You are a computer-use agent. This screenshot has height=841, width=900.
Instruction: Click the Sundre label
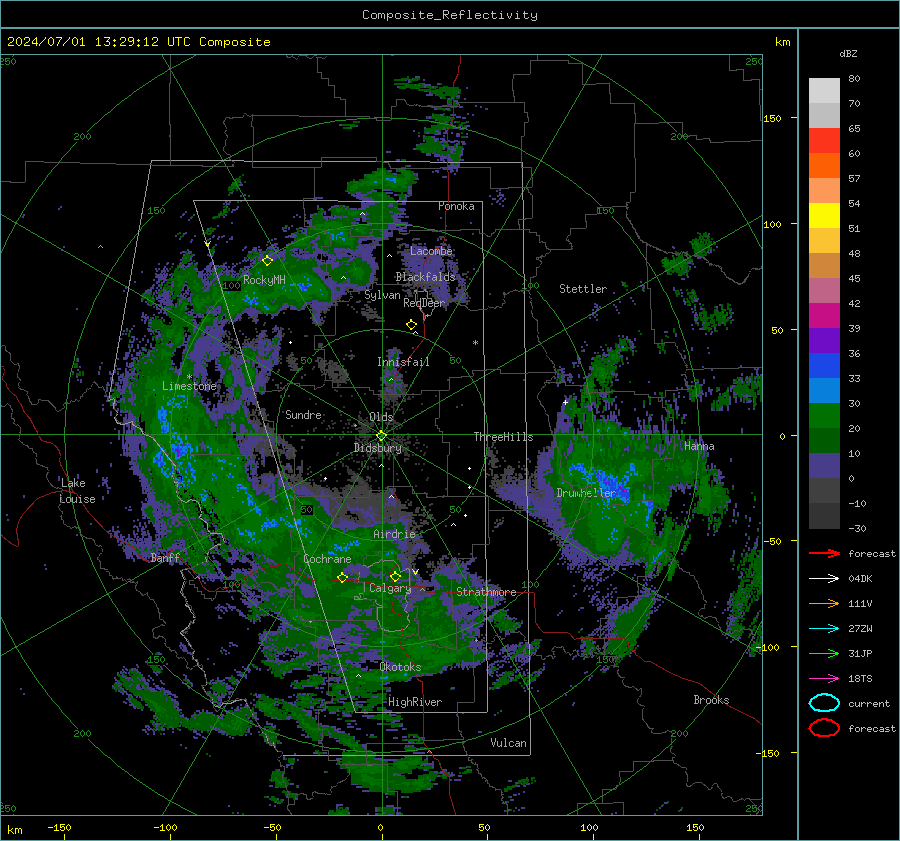(303, 414)
